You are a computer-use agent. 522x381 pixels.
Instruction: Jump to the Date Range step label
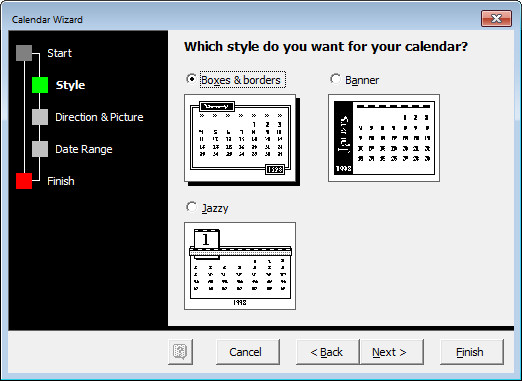click(x=84, y=149)
